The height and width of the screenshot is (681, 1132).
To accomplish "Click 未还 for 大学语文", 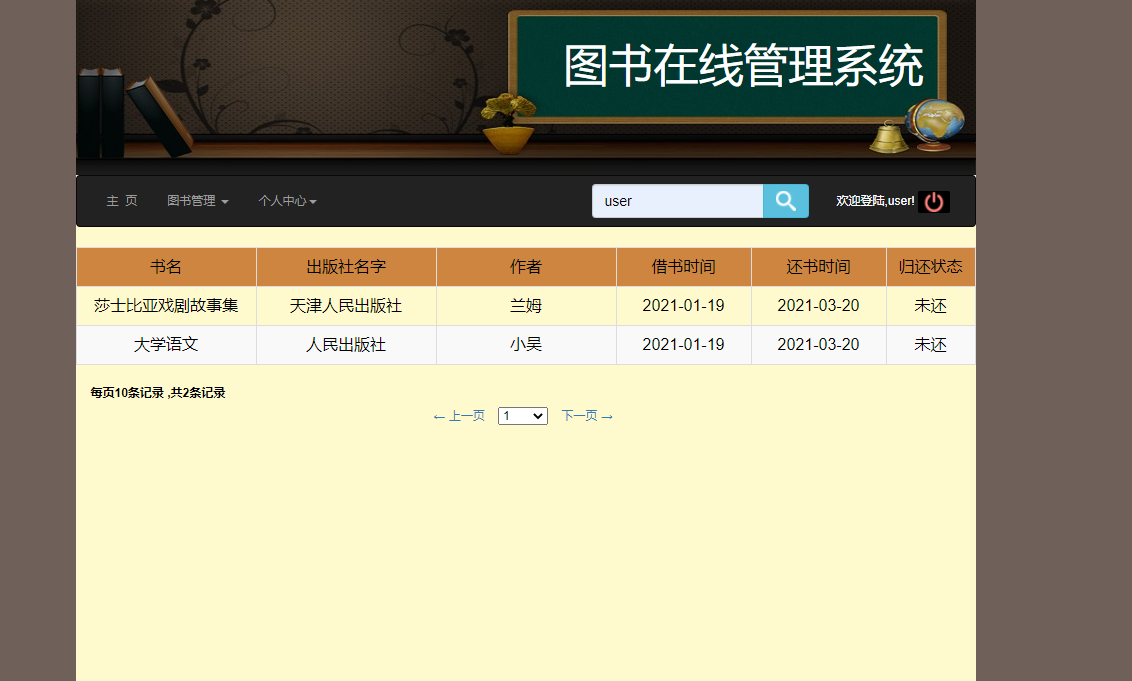I will pyautogui.click(x=929, y=345).
